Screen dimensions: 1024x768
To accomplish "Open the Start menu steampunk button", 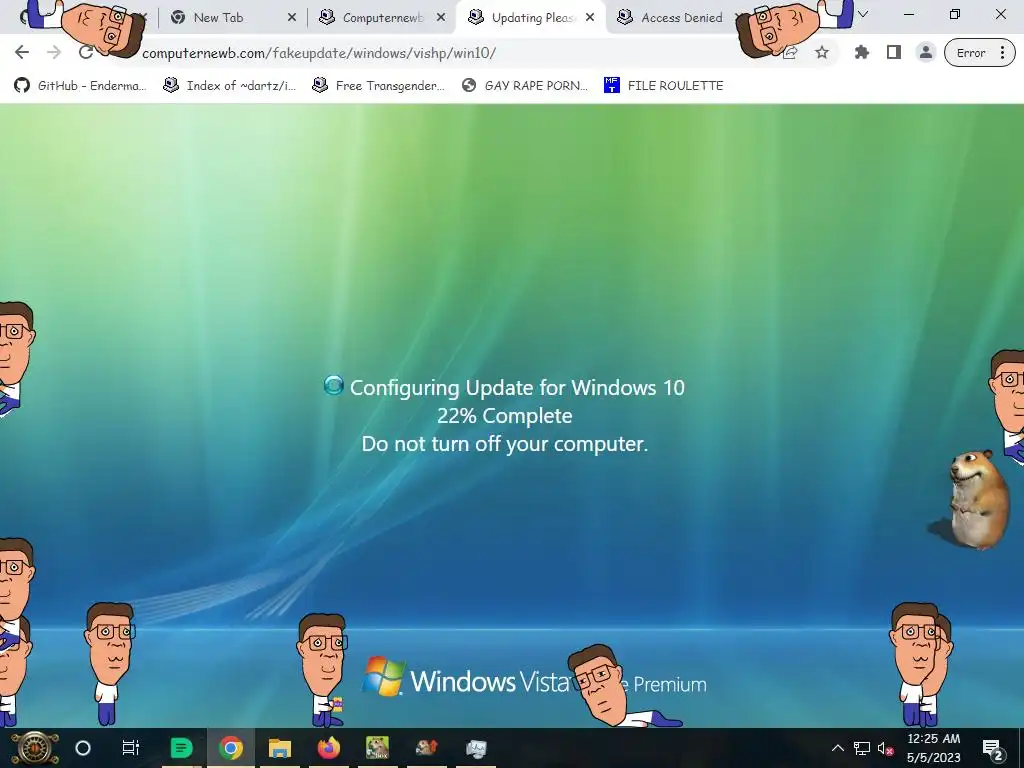I will coord(34,748).
